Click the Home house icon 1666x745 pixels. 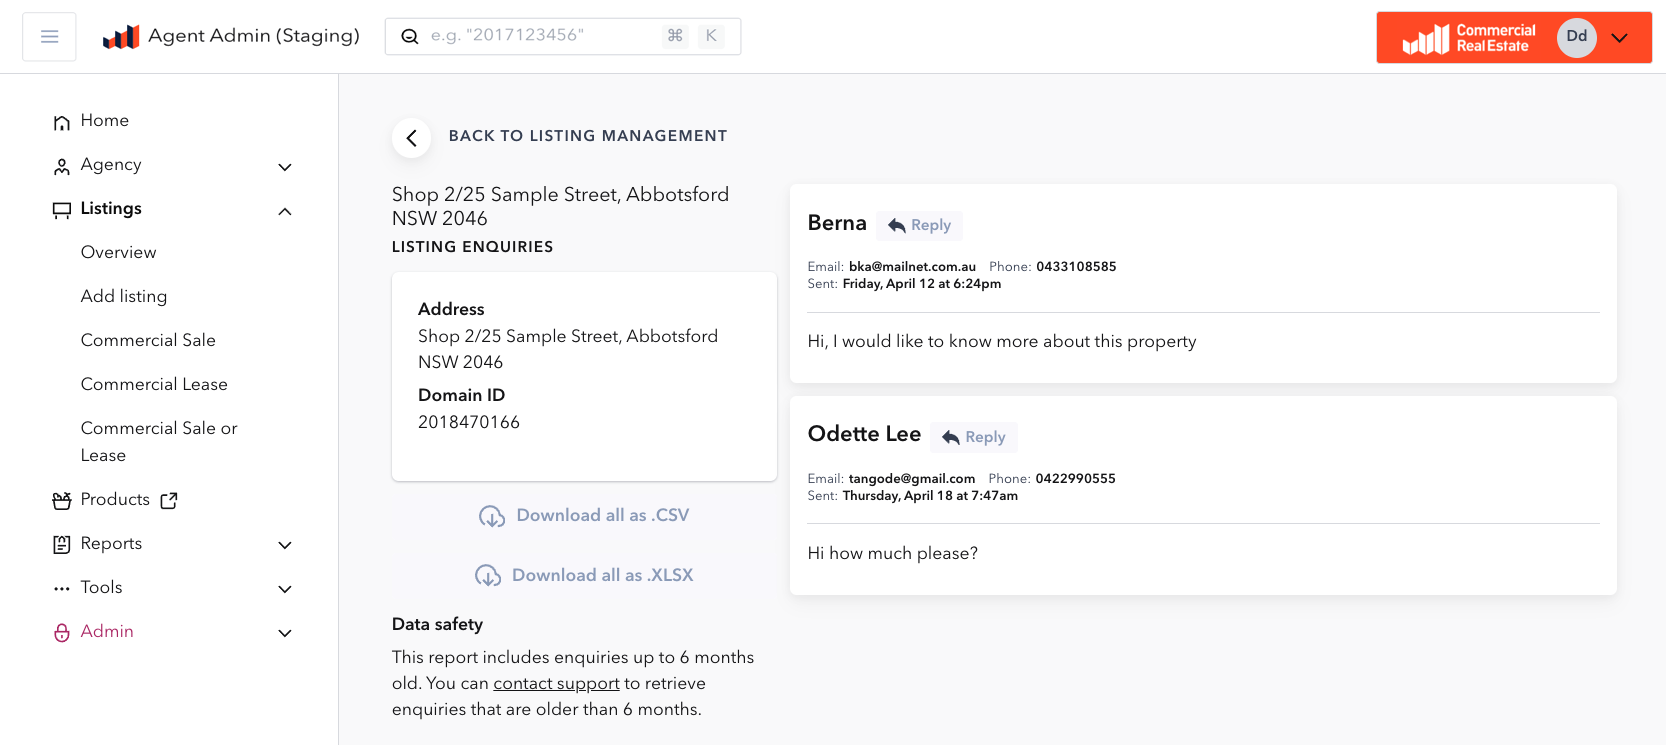tap(62, 122)
